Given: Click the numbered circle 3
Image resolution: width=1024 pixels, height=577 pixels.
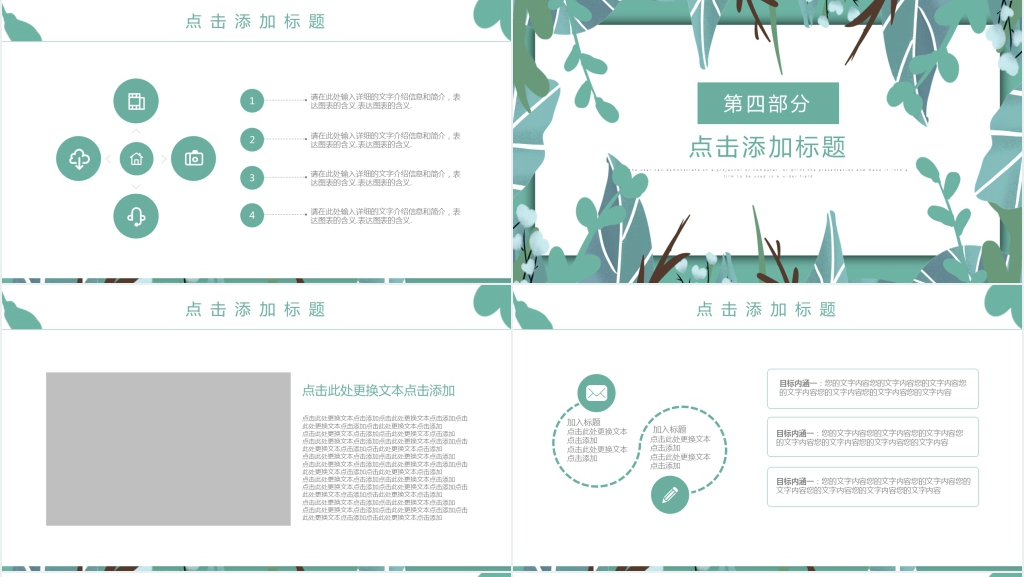Looking at the screenshot, I should tap(252, 177).
